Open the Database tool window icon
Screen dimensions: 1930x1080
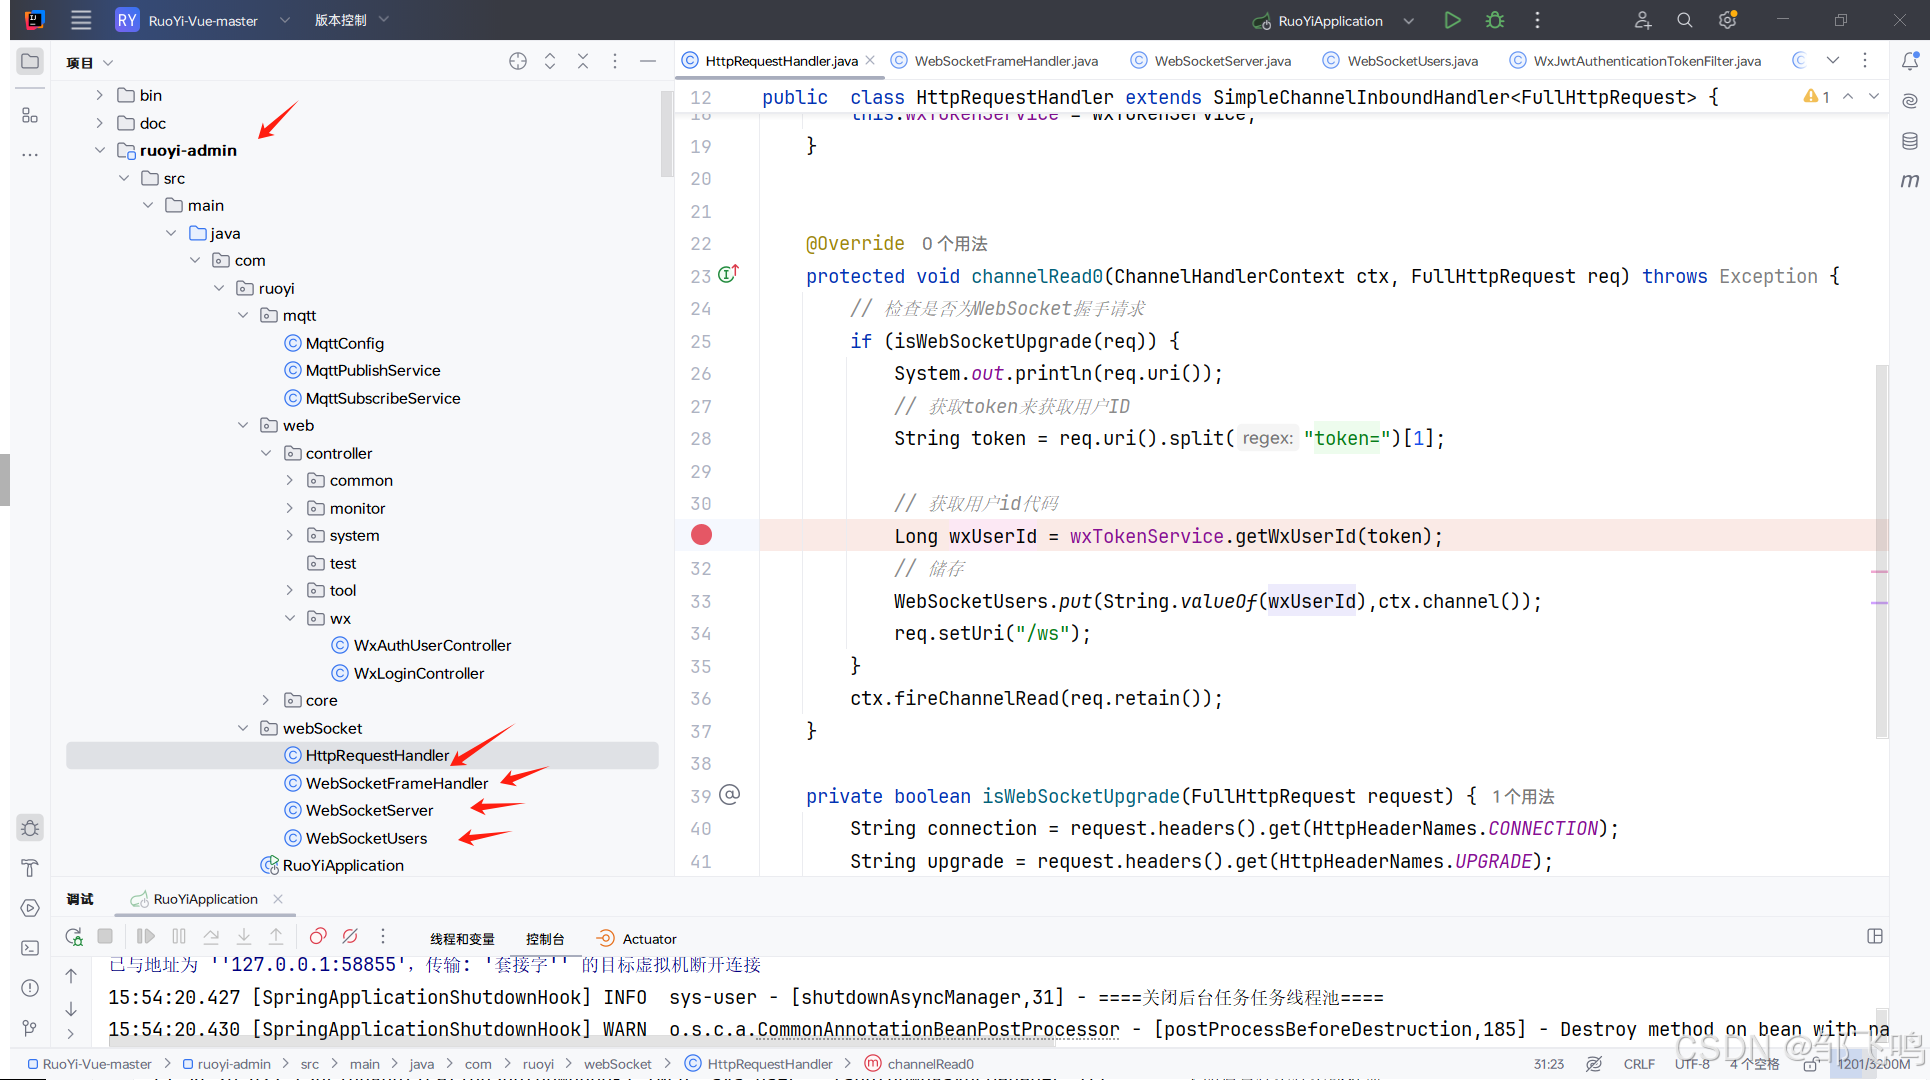pos(1909,141)
